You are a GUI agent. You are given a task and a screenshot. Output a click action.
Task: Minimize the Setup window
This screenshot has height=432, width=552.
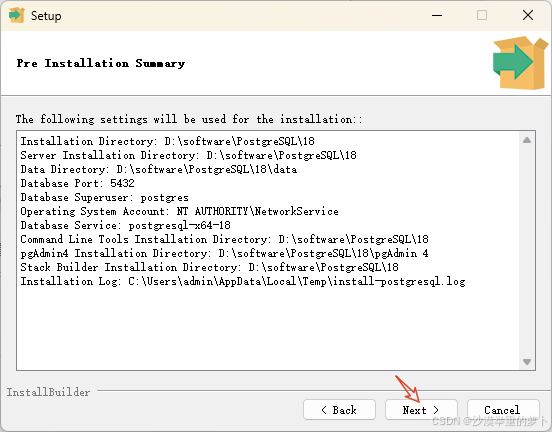point(437,15)
